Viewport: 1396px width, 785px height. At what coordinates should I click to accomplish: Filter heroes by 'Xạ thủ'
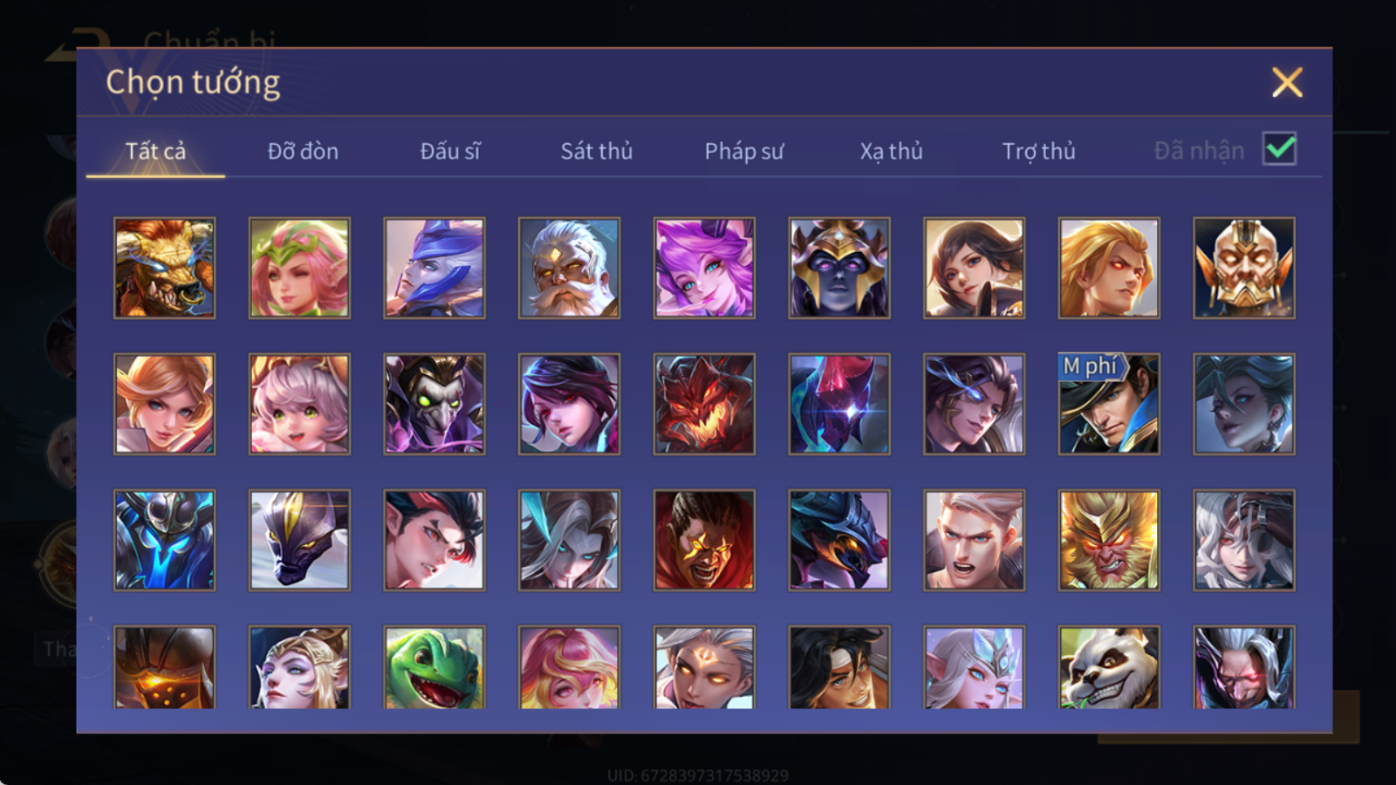pyautogui.click(x=891, y=151)
